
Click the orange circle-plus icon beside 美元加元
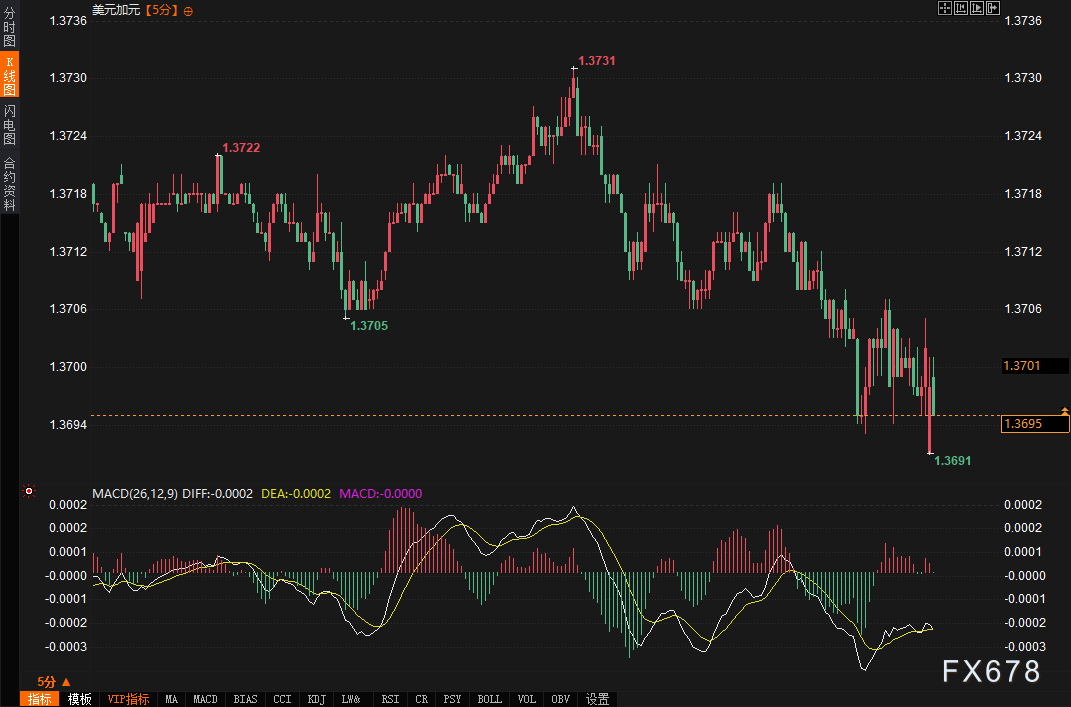[x=189, y=10]
